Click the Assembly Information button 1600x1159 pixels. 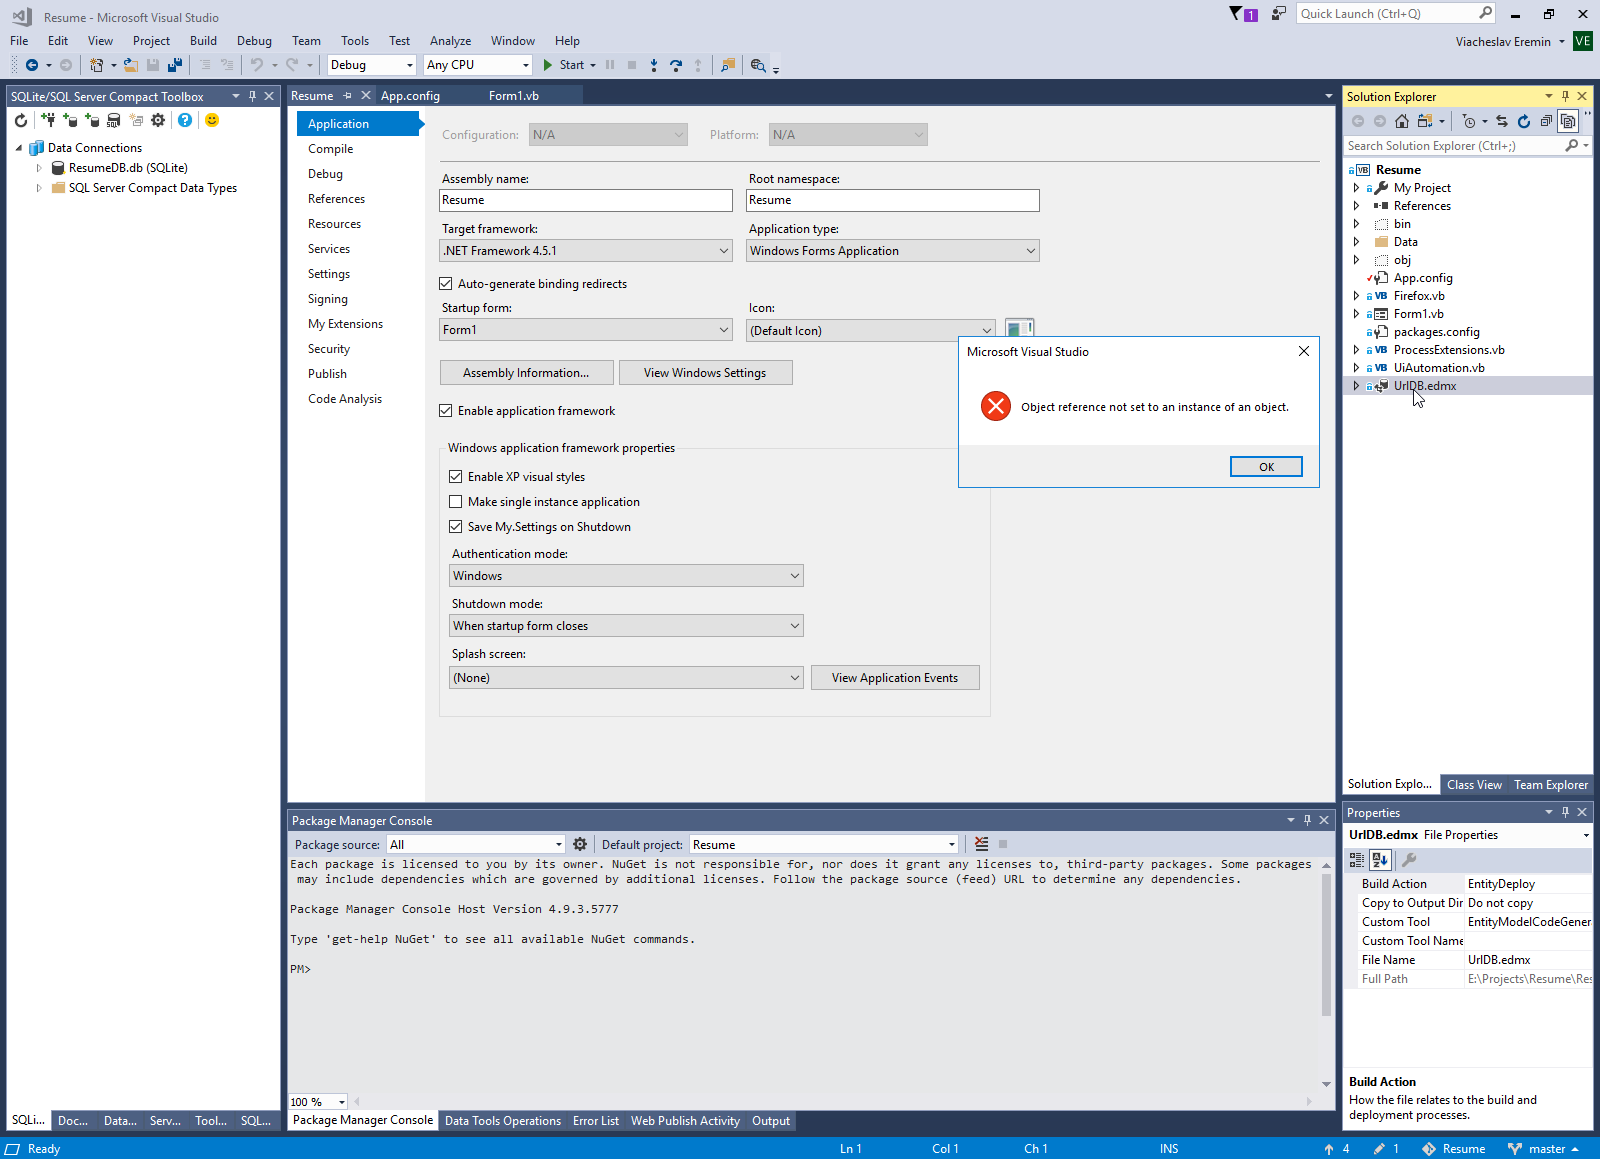(526, 373)
